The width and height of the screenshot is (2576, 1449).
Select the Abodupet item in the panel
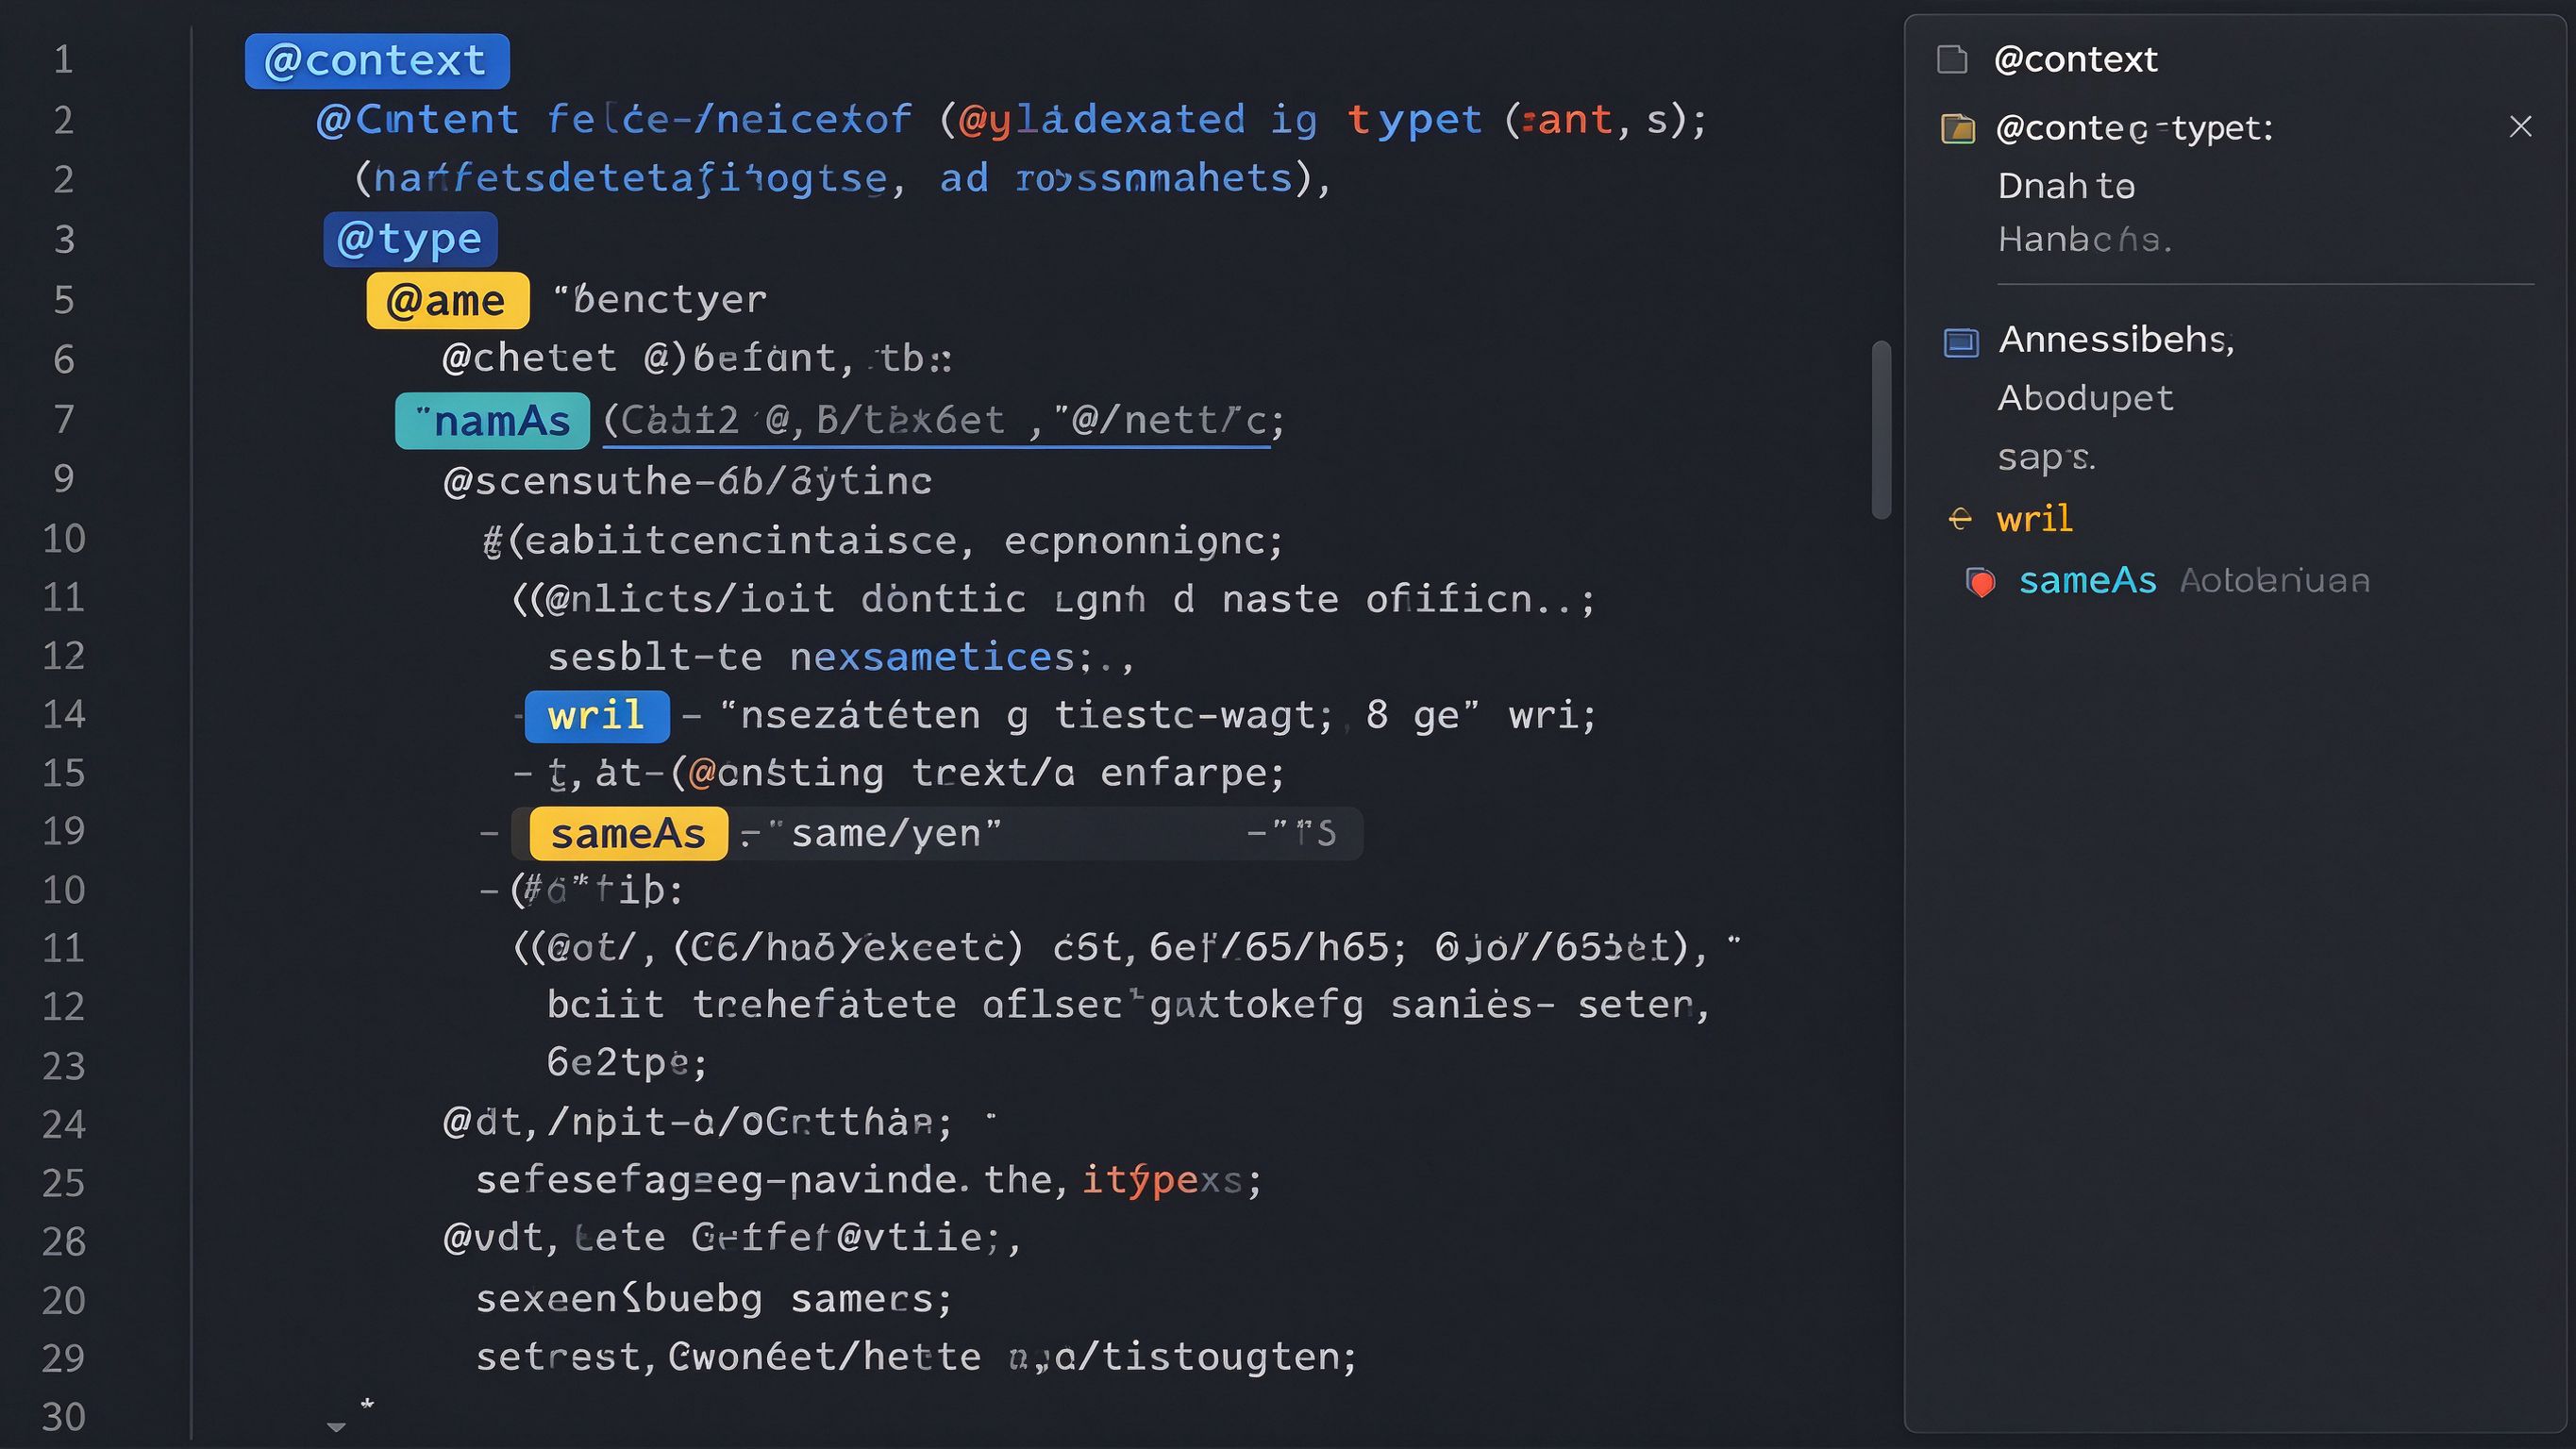(2085, 399)
